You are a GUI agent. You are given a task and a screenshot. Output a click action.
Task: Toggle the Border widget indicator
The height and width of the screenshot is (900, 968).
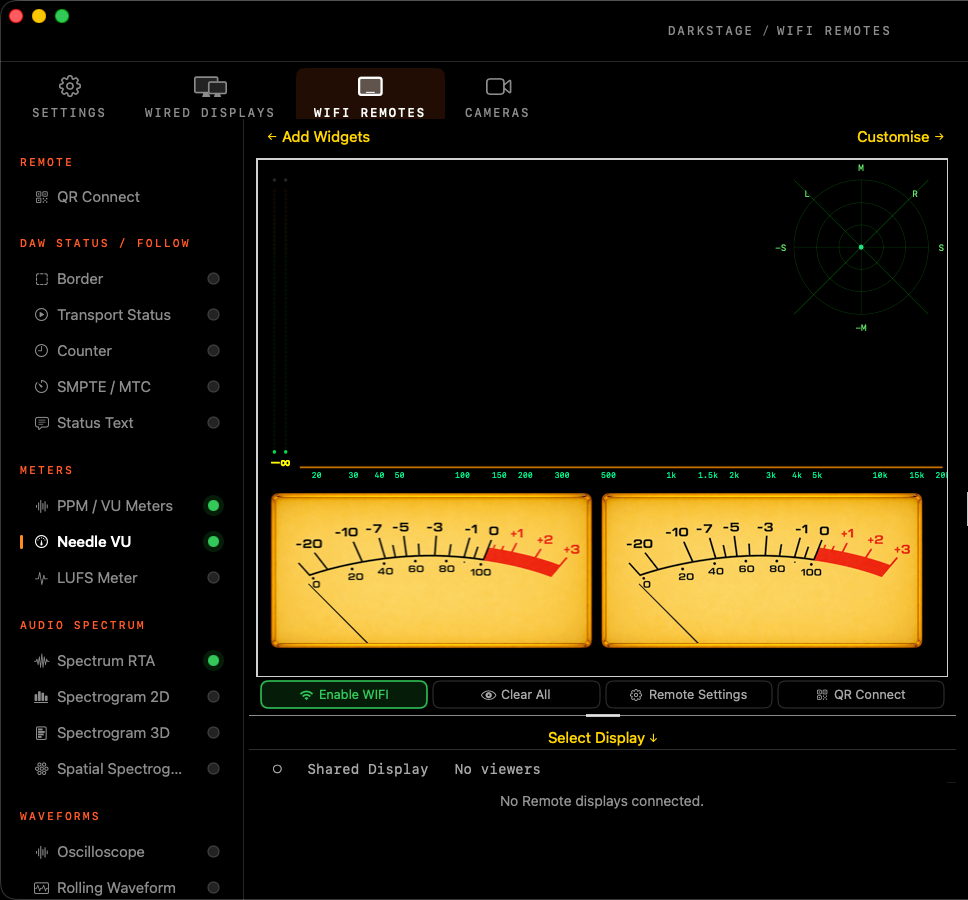(x=214, y=279)
